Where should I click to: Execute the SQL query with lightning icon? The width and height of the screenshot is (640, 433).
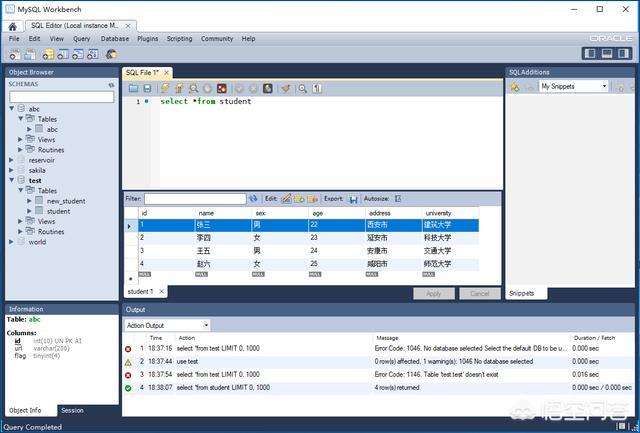click(165, 88)
